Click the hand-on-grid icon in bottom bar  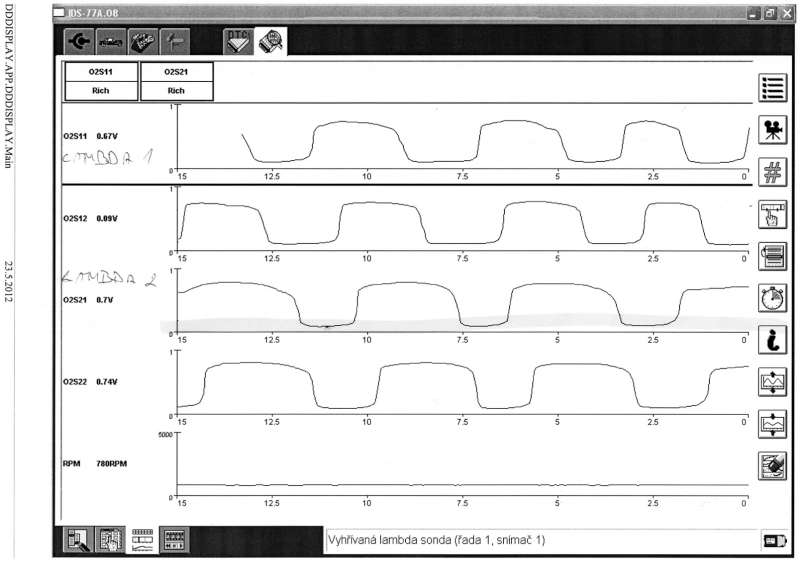(110, 540)
